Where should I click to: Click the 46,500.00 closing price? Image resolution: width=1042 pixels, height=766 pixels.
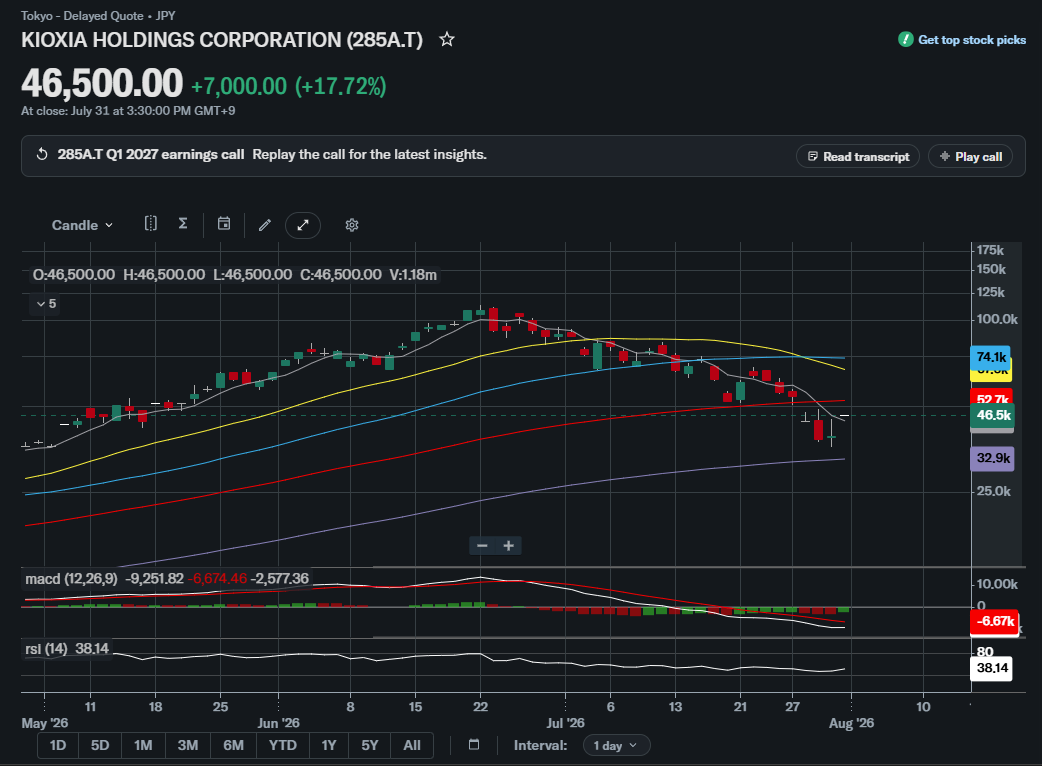click(x=102, y=84)
